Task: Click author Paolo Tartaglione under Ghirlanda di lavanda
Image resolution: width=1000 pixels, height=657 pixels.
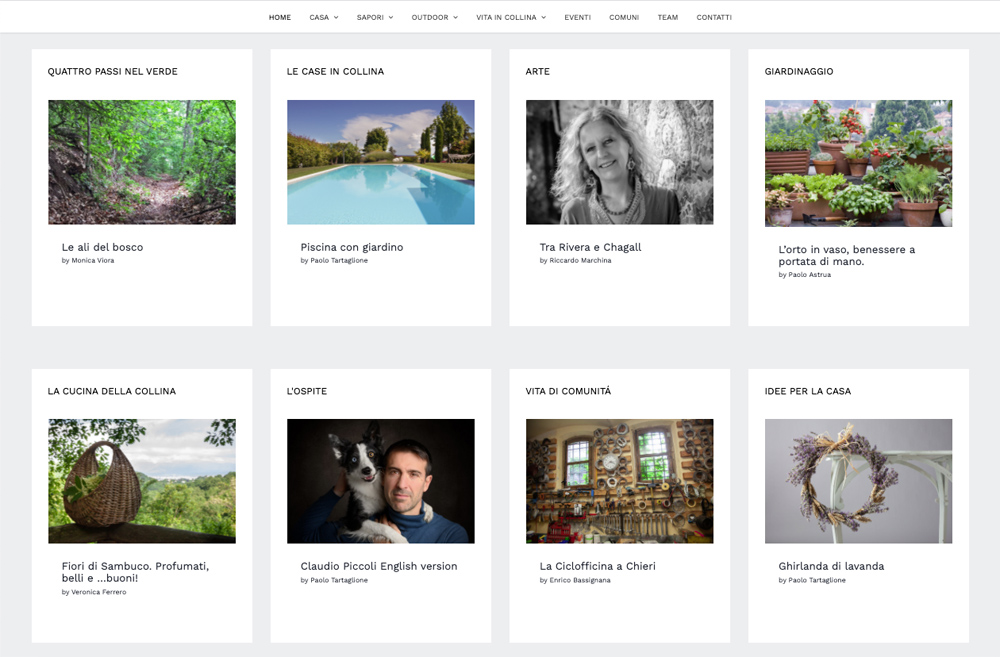Action: [816, 580]
